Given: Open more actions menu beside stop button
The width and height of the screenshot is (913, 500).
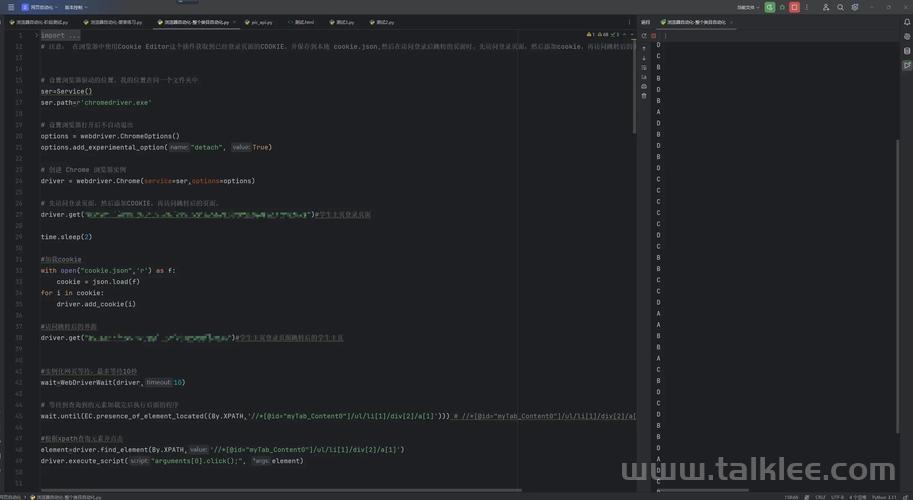Looking at the screenshot, I should pyautogui.click(x=806, y=7).
